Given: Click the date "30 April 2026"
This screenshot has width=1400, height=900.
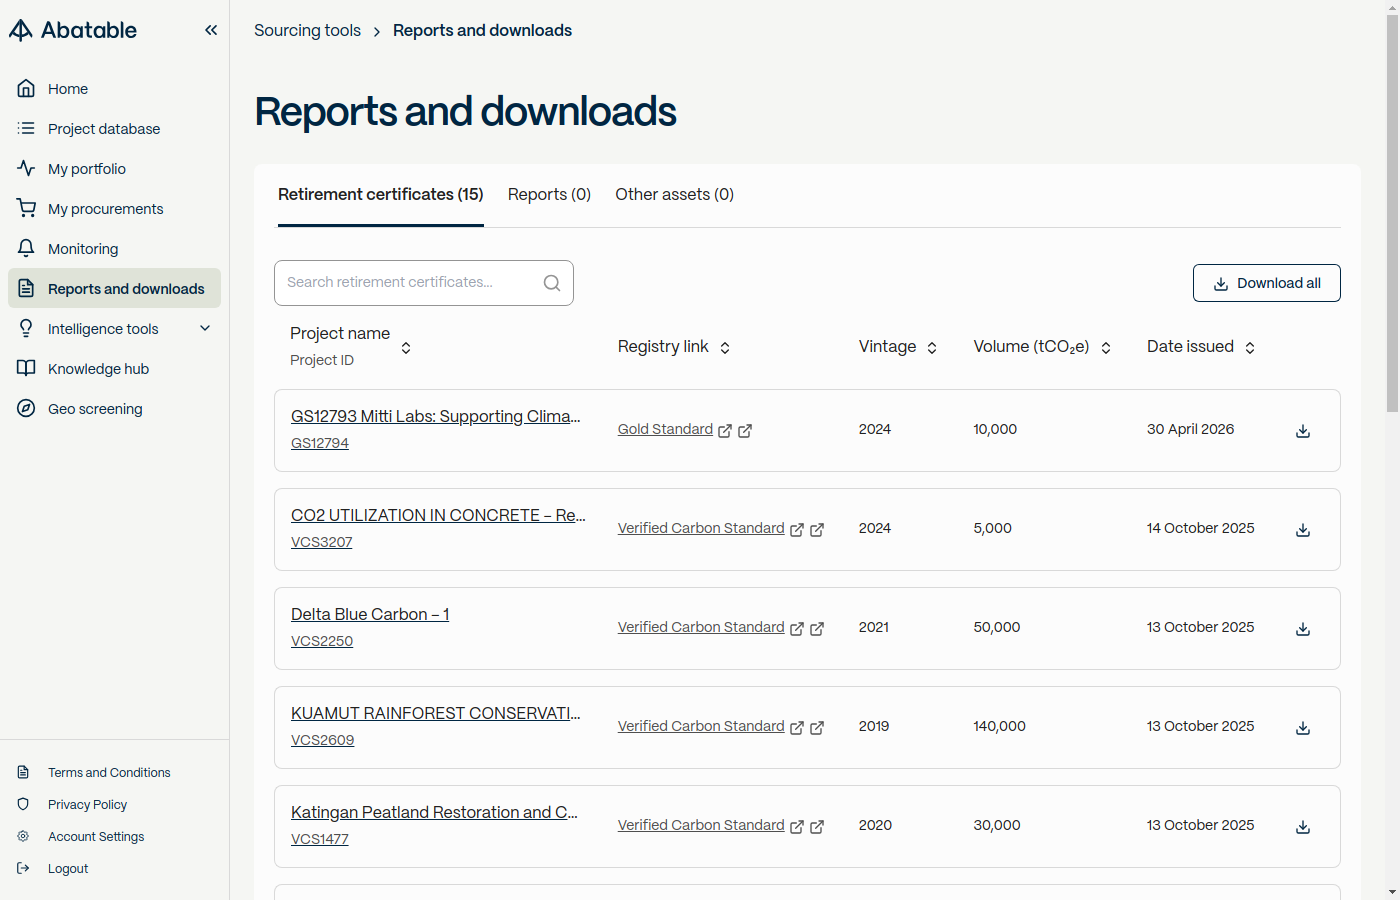Looking at the screenshot, I should [x=1190, y=429].
